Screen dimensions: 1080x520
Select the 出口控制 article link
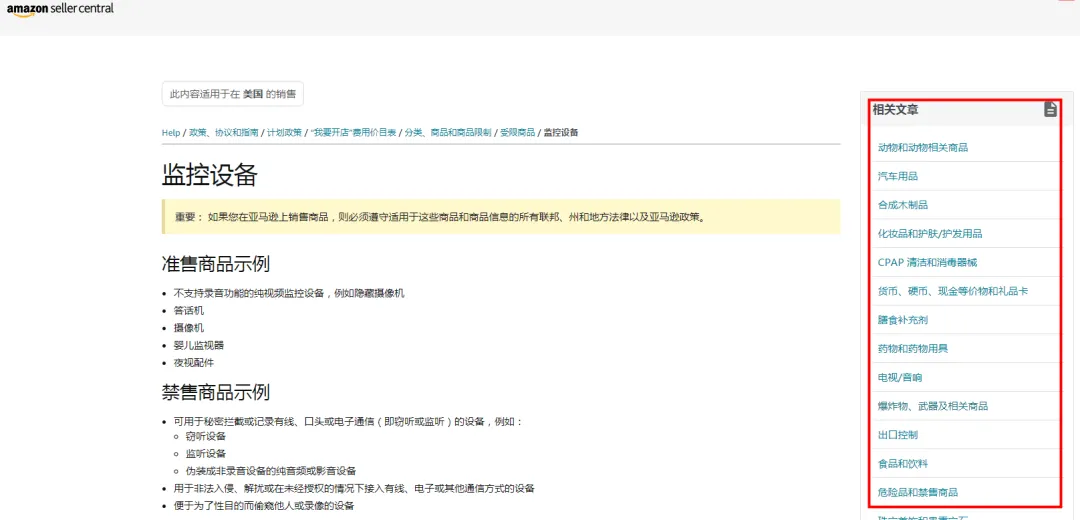click(x=897, y=435)
